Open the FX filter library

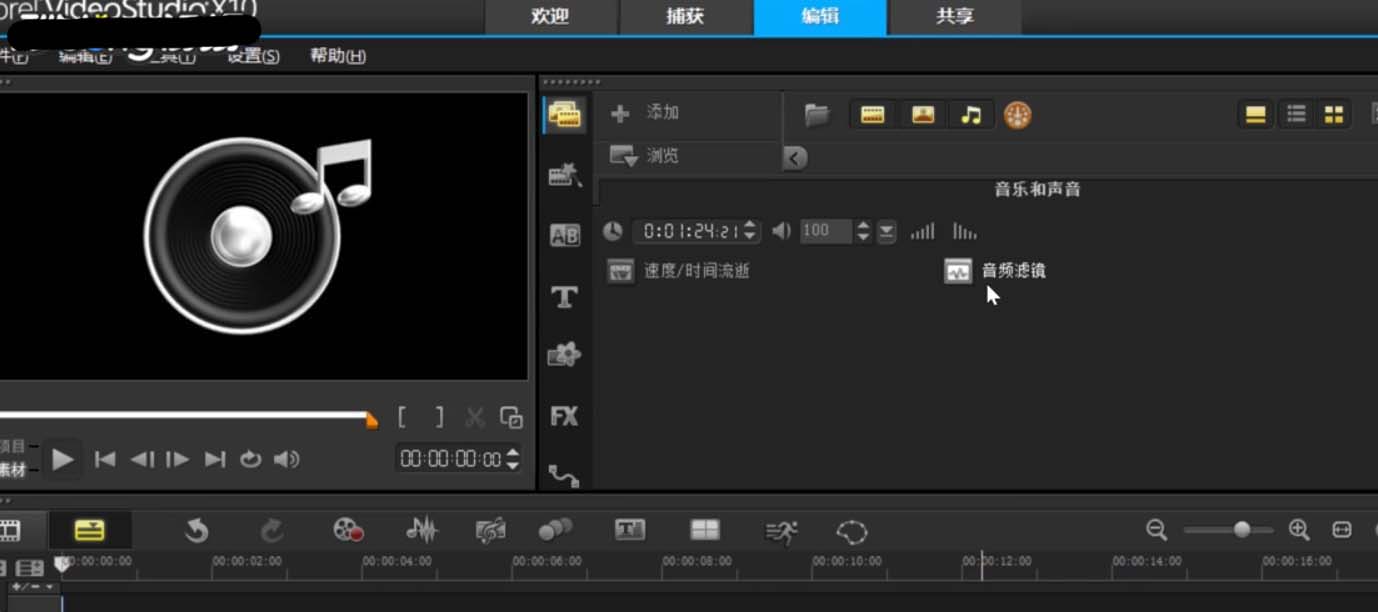coord(564,416)
